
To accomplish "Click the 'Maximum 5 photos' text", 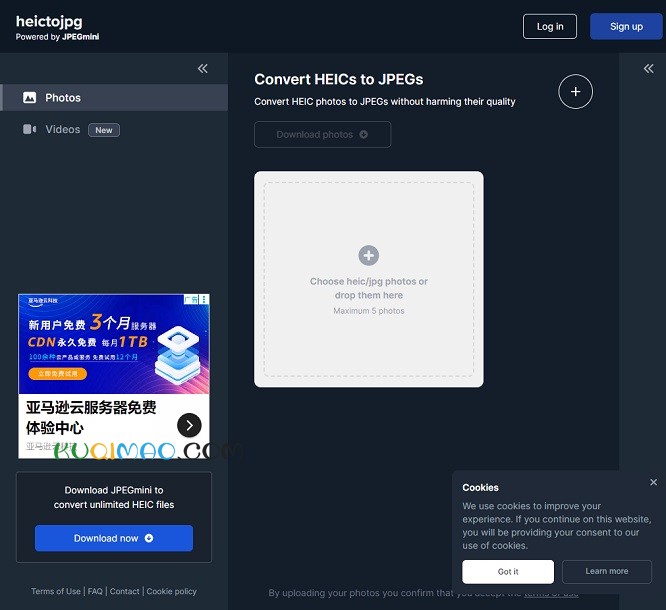I will [368, 311].
